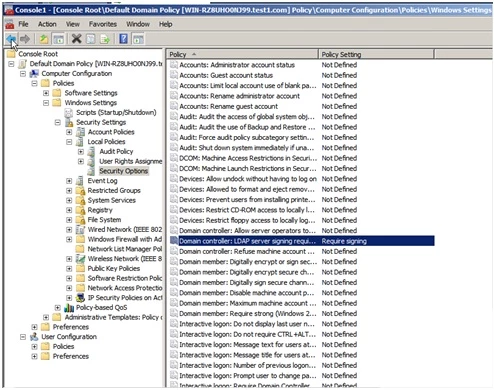Click the Policy Setting column header
The width and height of the screenshot is (494, 390).
(376, 54)
